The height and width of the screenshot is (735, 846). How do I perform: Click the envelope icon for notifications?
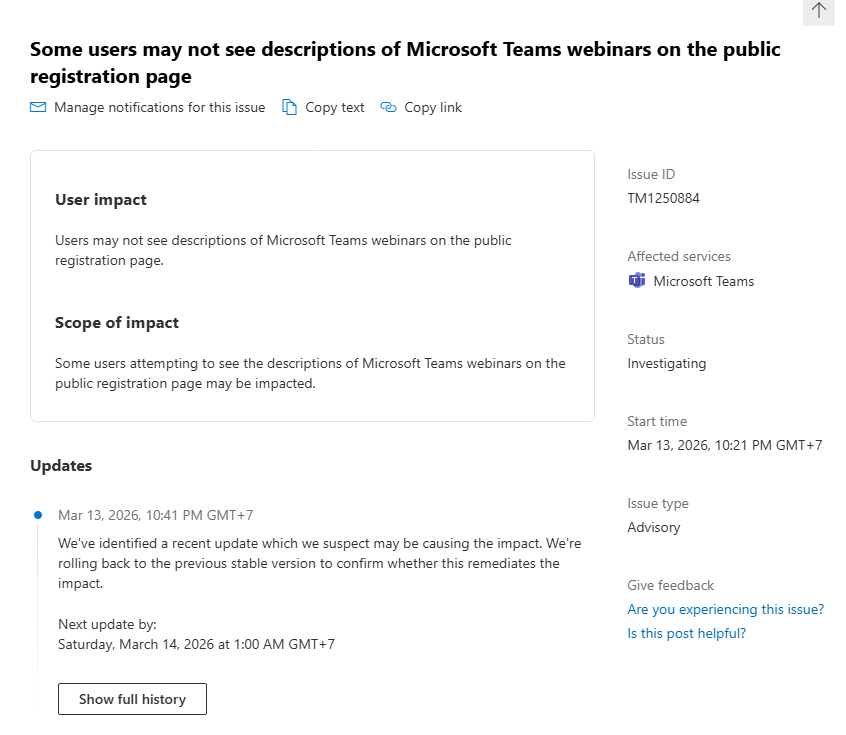pyautogui.click(x=38, y=107)
